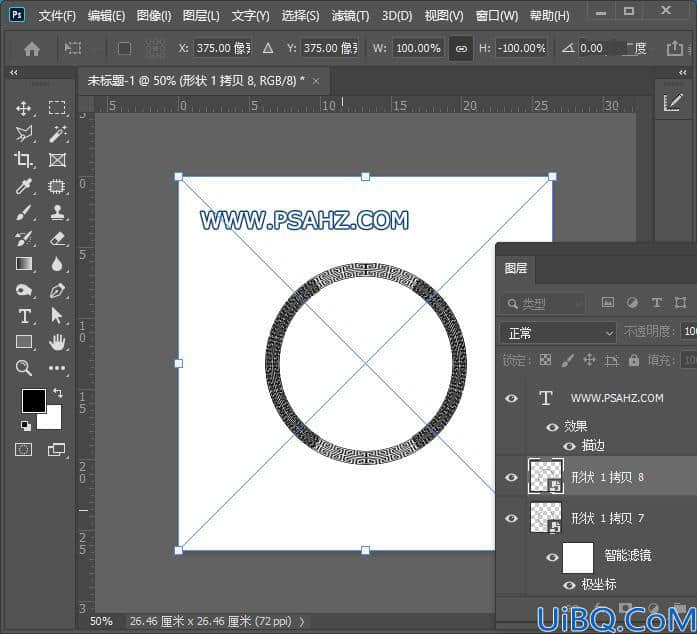The height and width of the screenshot is (634, 697).
Task: Select the Path Selection tool
Action: click(56, 316)
